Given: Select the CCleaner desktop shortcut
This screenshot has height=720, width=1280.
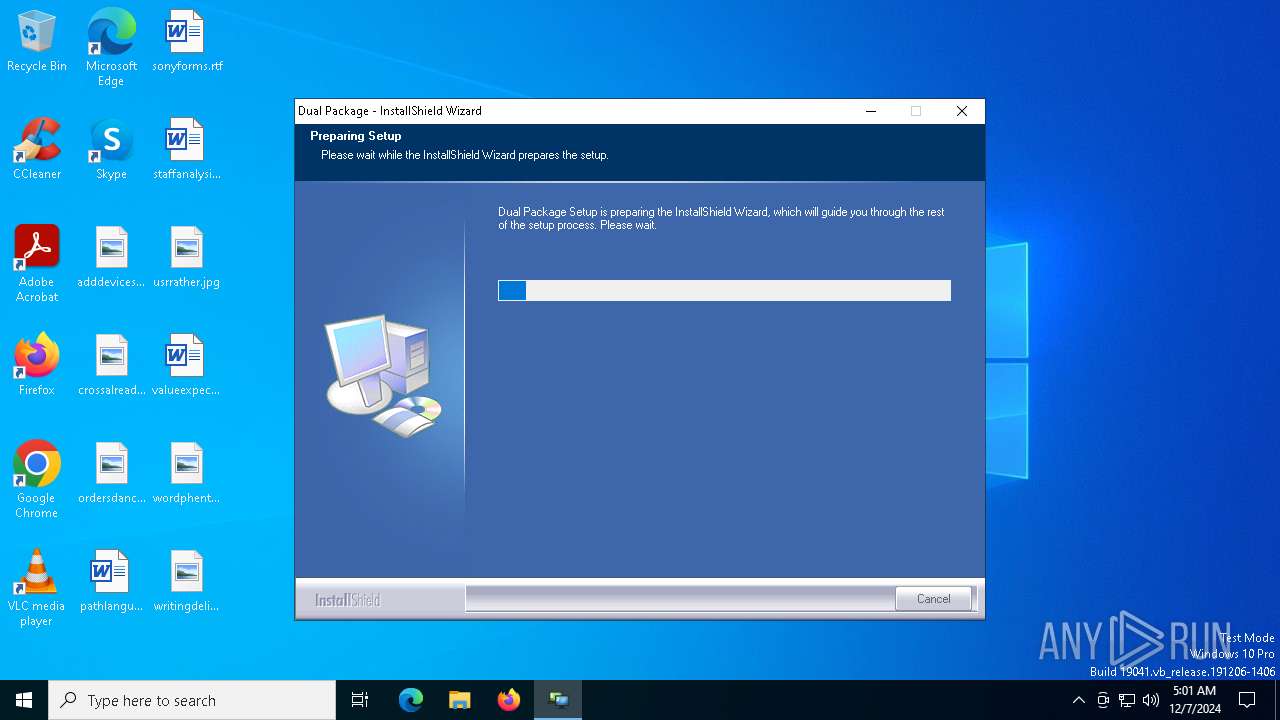Looking at the screenshot, I should click(37, 149).
